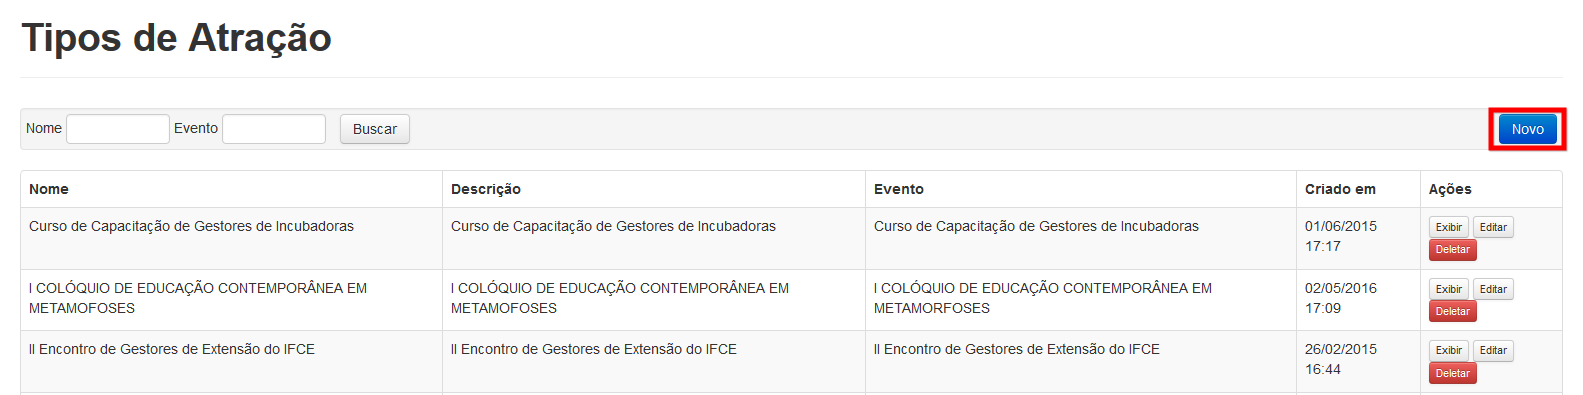Click Editar for Curso de Capacitação row
Screen dimensions: 1583x395
click(x=1493, y=227)
